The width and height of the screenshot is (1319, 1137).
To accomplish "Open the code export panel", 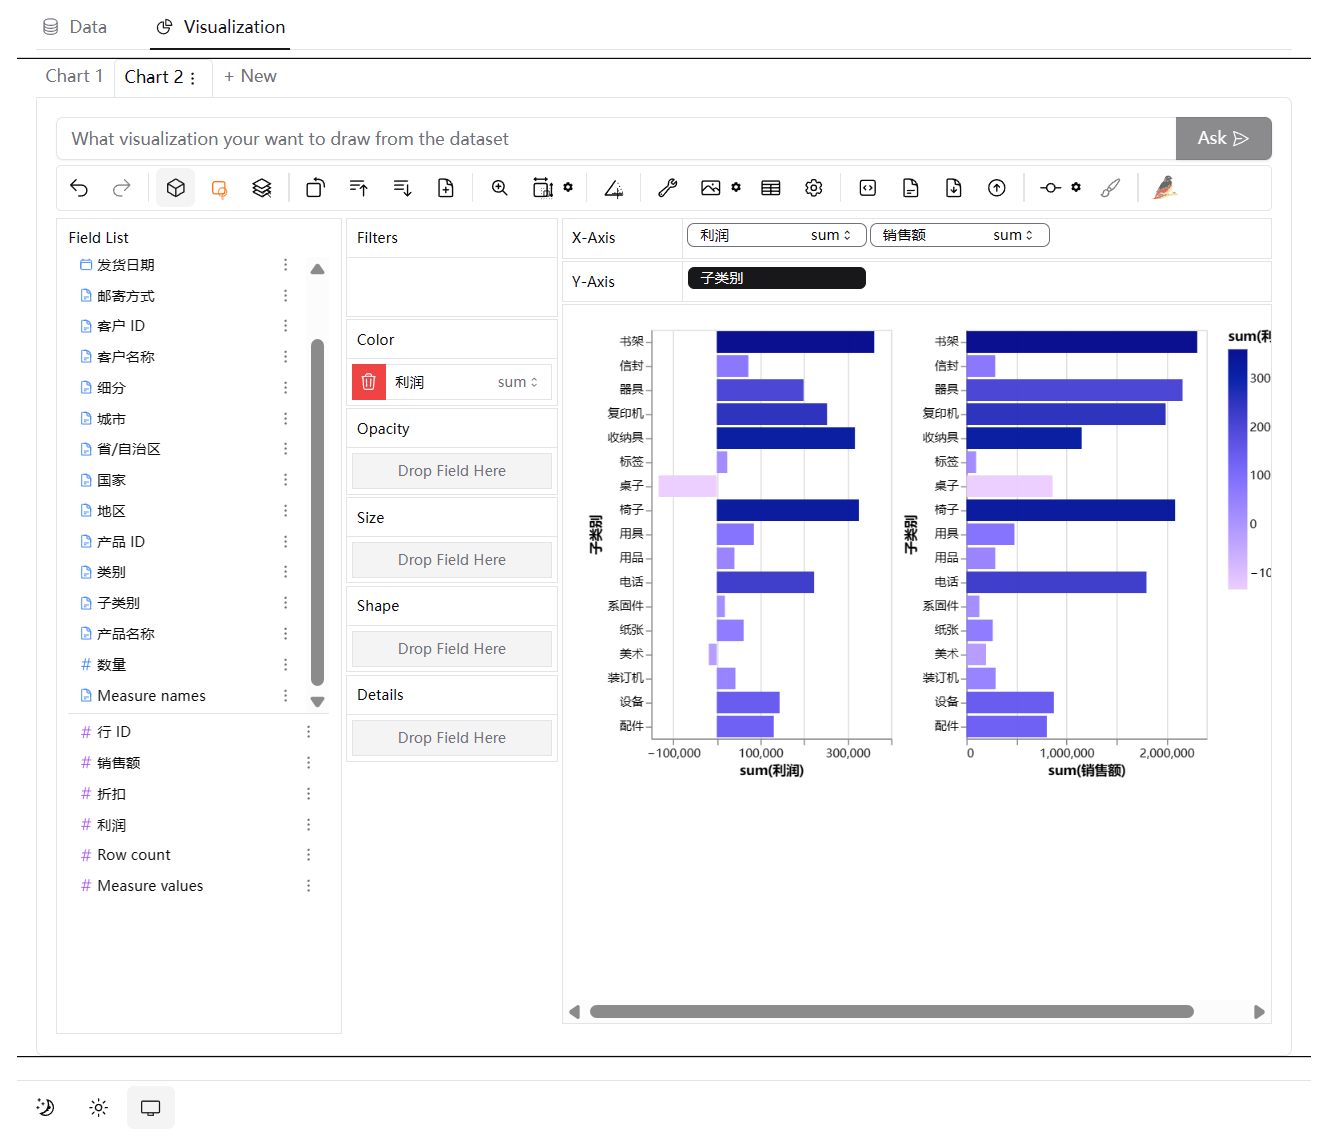I will tap(867, 187).
